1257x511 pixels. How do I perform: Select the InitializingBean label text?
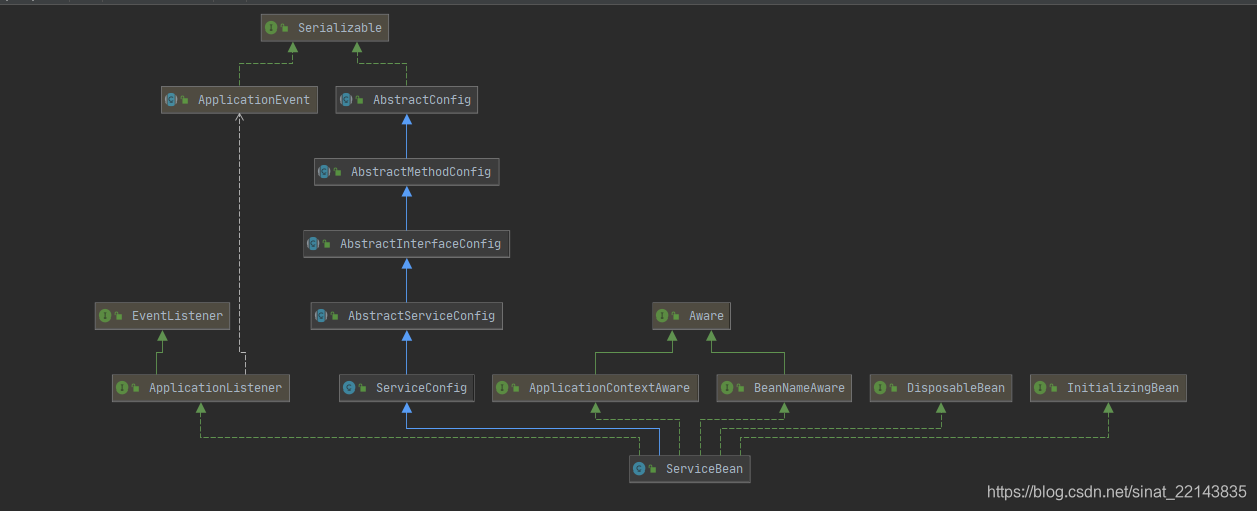(x=1123, y=388)
